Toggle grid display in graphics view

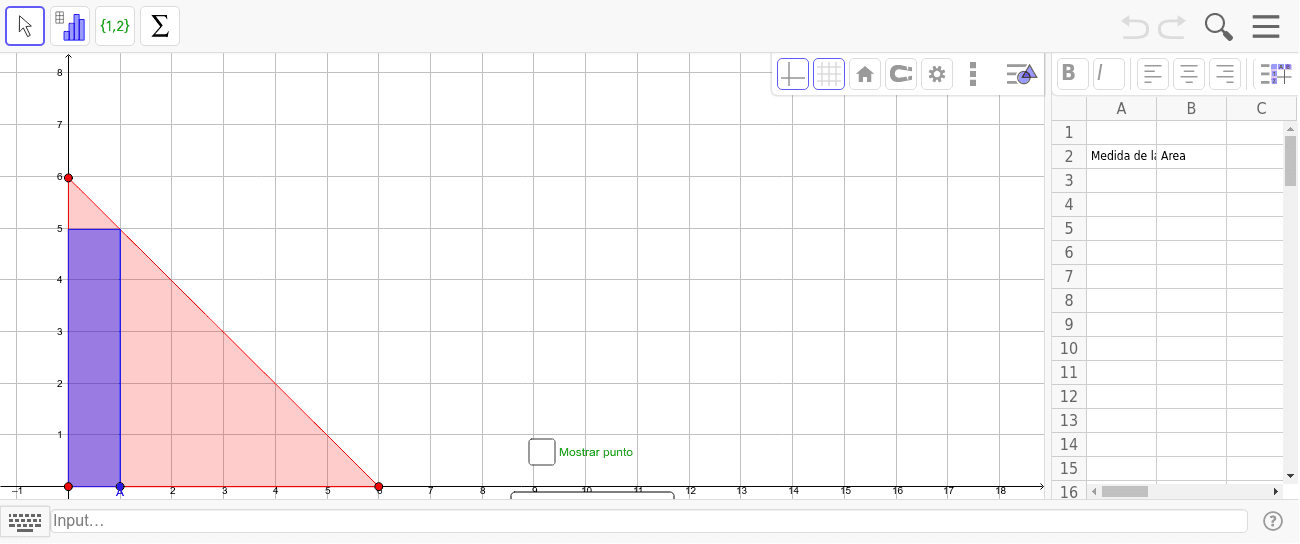click(829, 74)
